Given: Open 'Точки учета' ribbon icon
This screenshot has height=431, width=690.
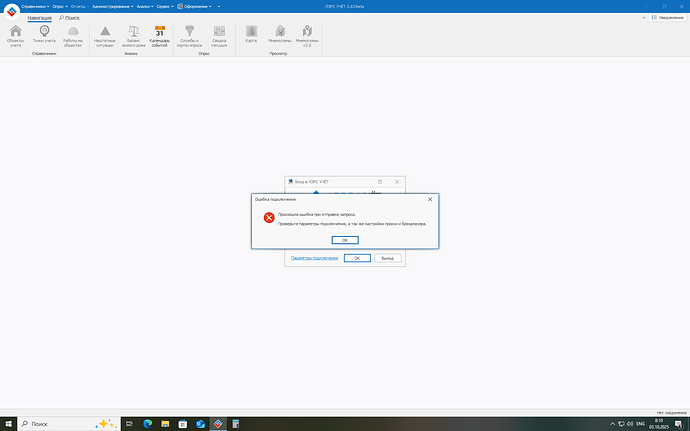Looking at the screenshot, I should pos(44,35).
